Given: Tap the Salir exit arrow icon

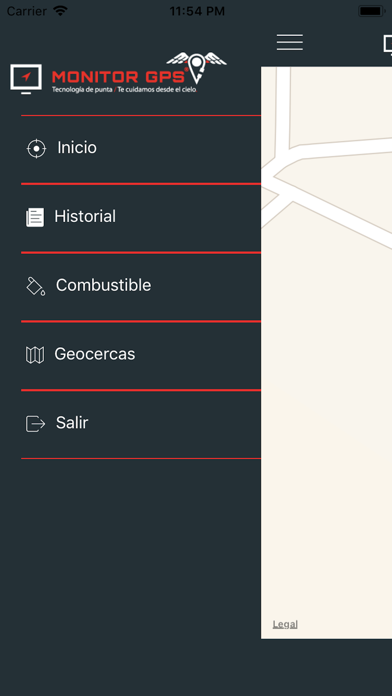Looking at the screenshot, I should [36, 423].
